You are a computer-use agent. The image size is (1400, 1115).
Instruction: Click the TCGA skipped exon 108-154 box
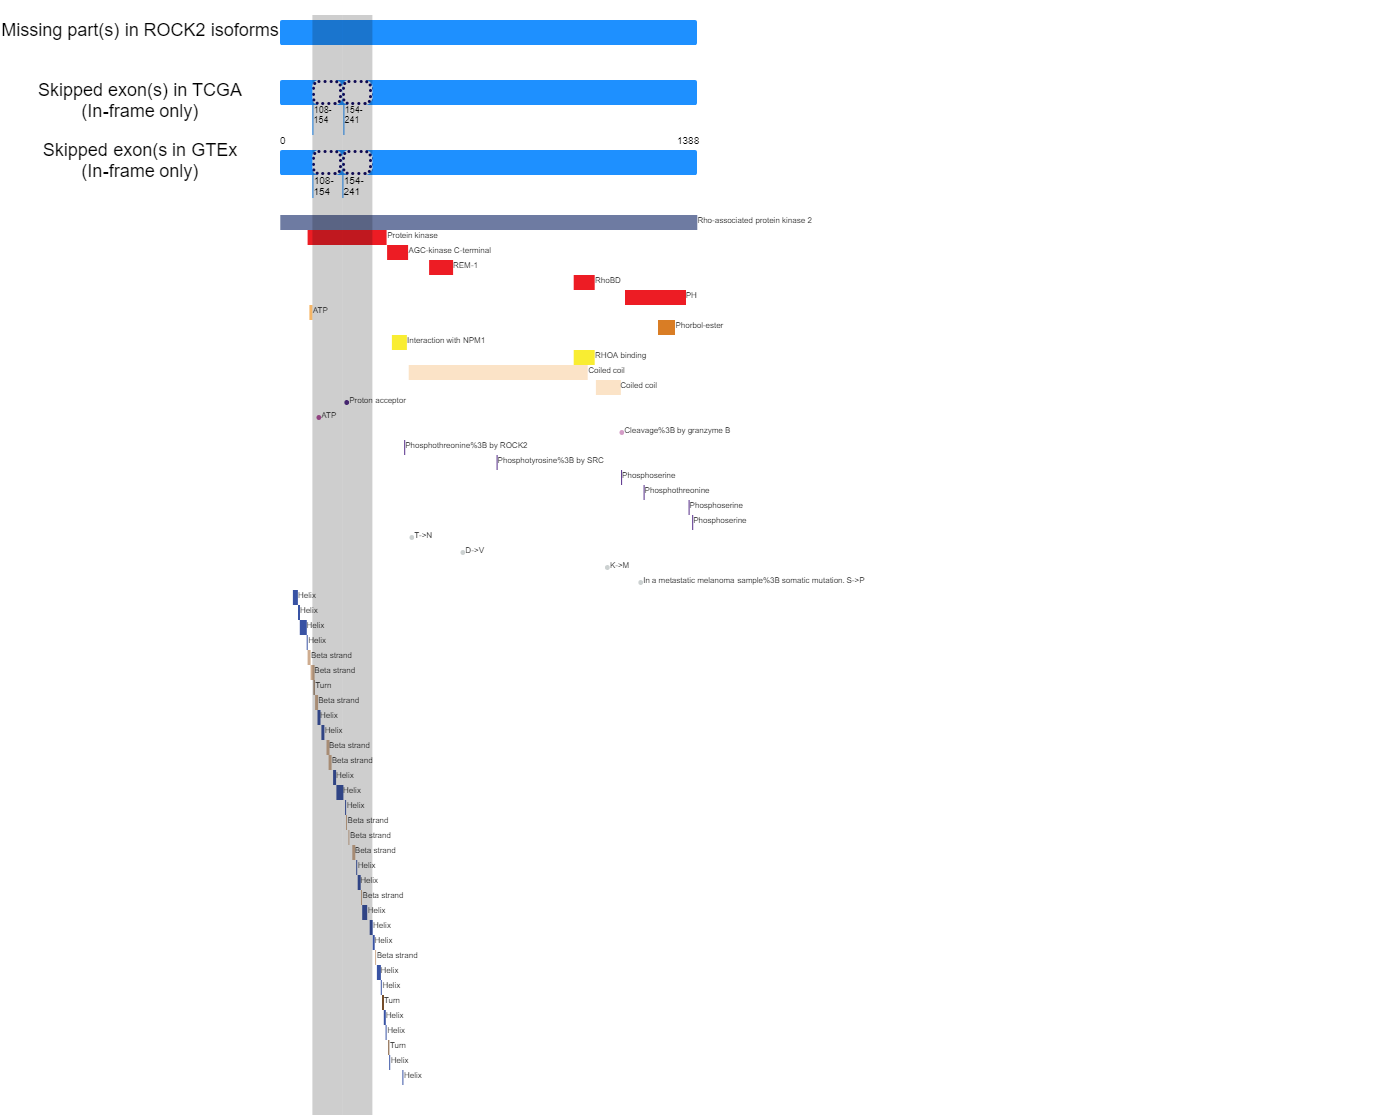coord(327,93)
